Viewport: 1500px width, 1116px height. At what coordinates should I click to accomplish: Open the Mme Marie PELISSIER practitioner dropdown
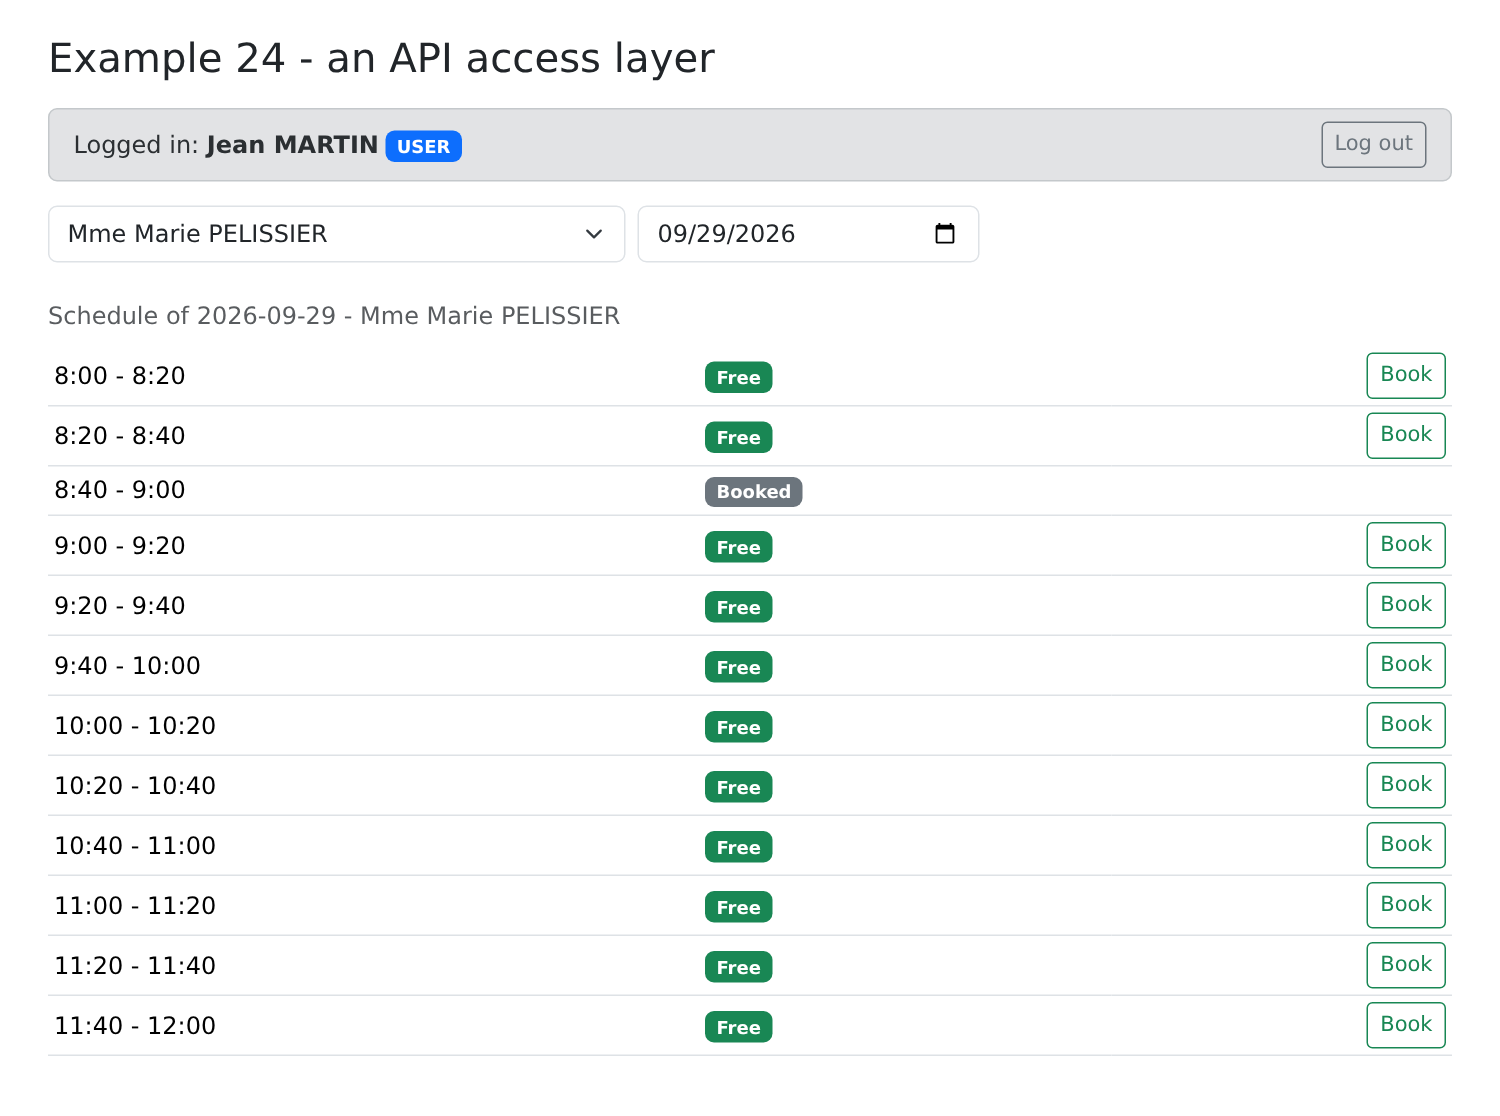point(336,234)
